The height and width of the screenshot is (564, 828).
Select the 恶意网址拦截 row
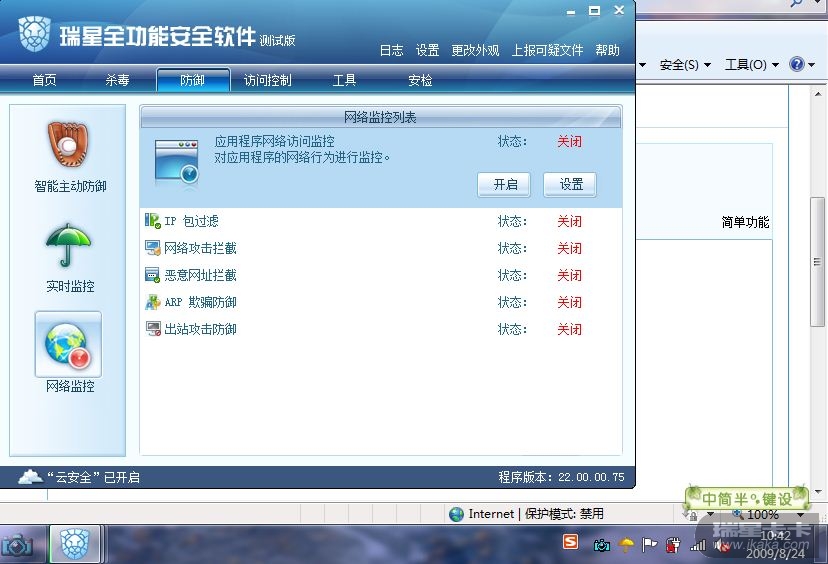pos(381,275)
